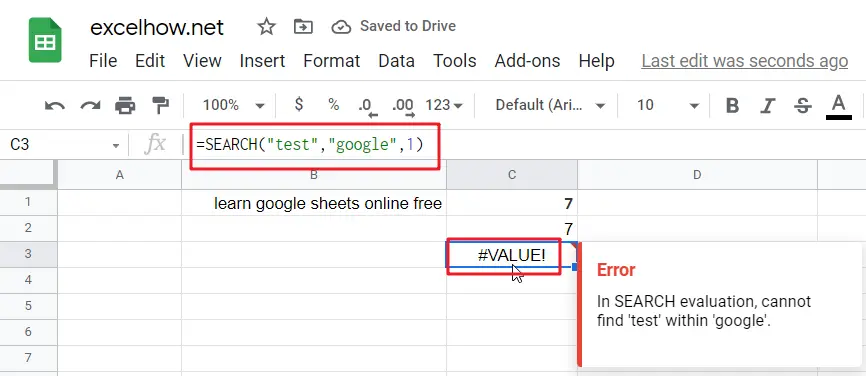This screenshot has height=376, width=866.
Task: Increase decimal places
Action: tap(403, 107)
